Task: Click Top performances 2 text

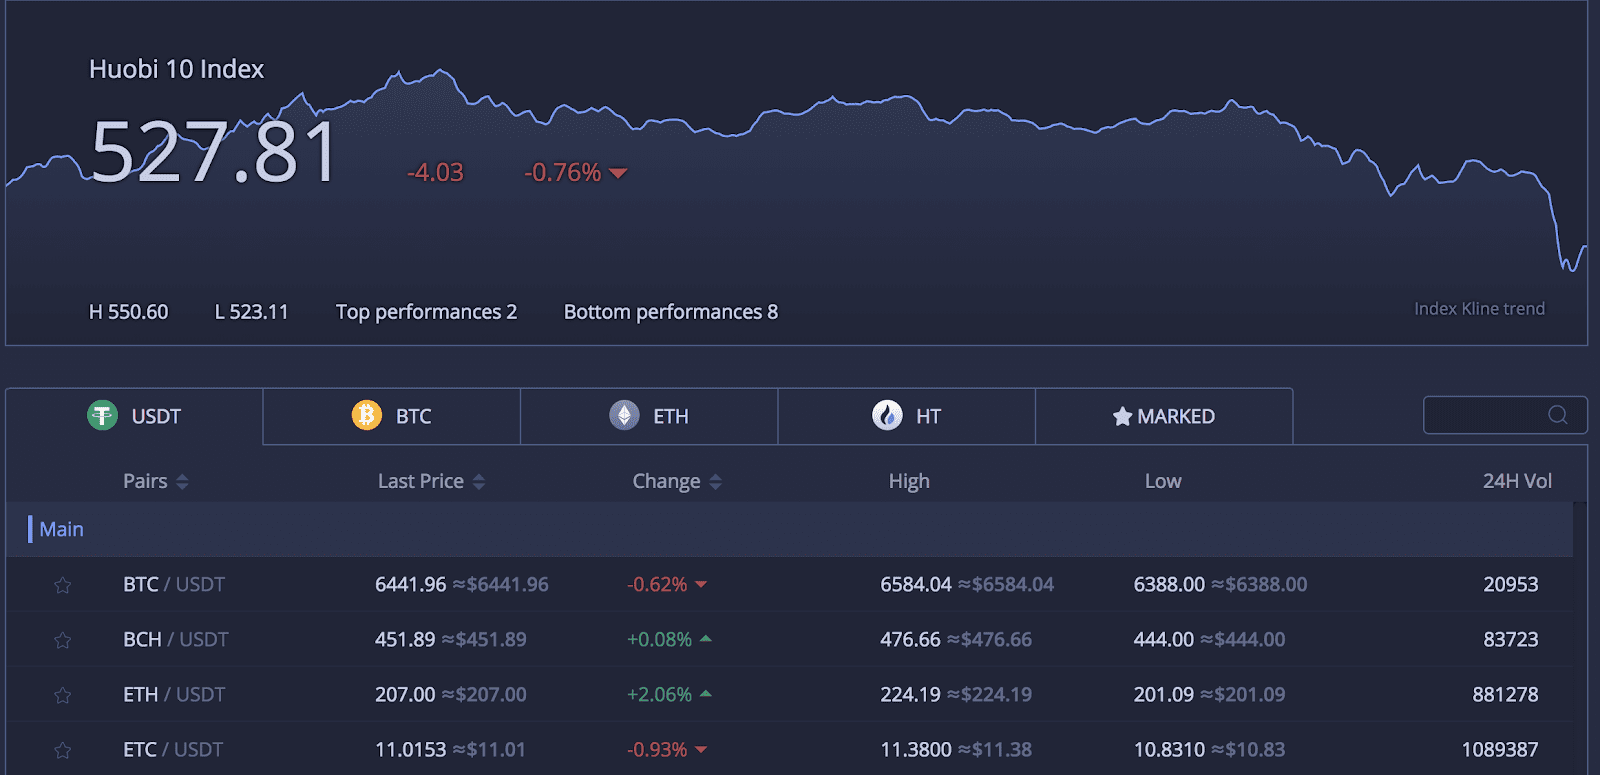Action: 426,312
